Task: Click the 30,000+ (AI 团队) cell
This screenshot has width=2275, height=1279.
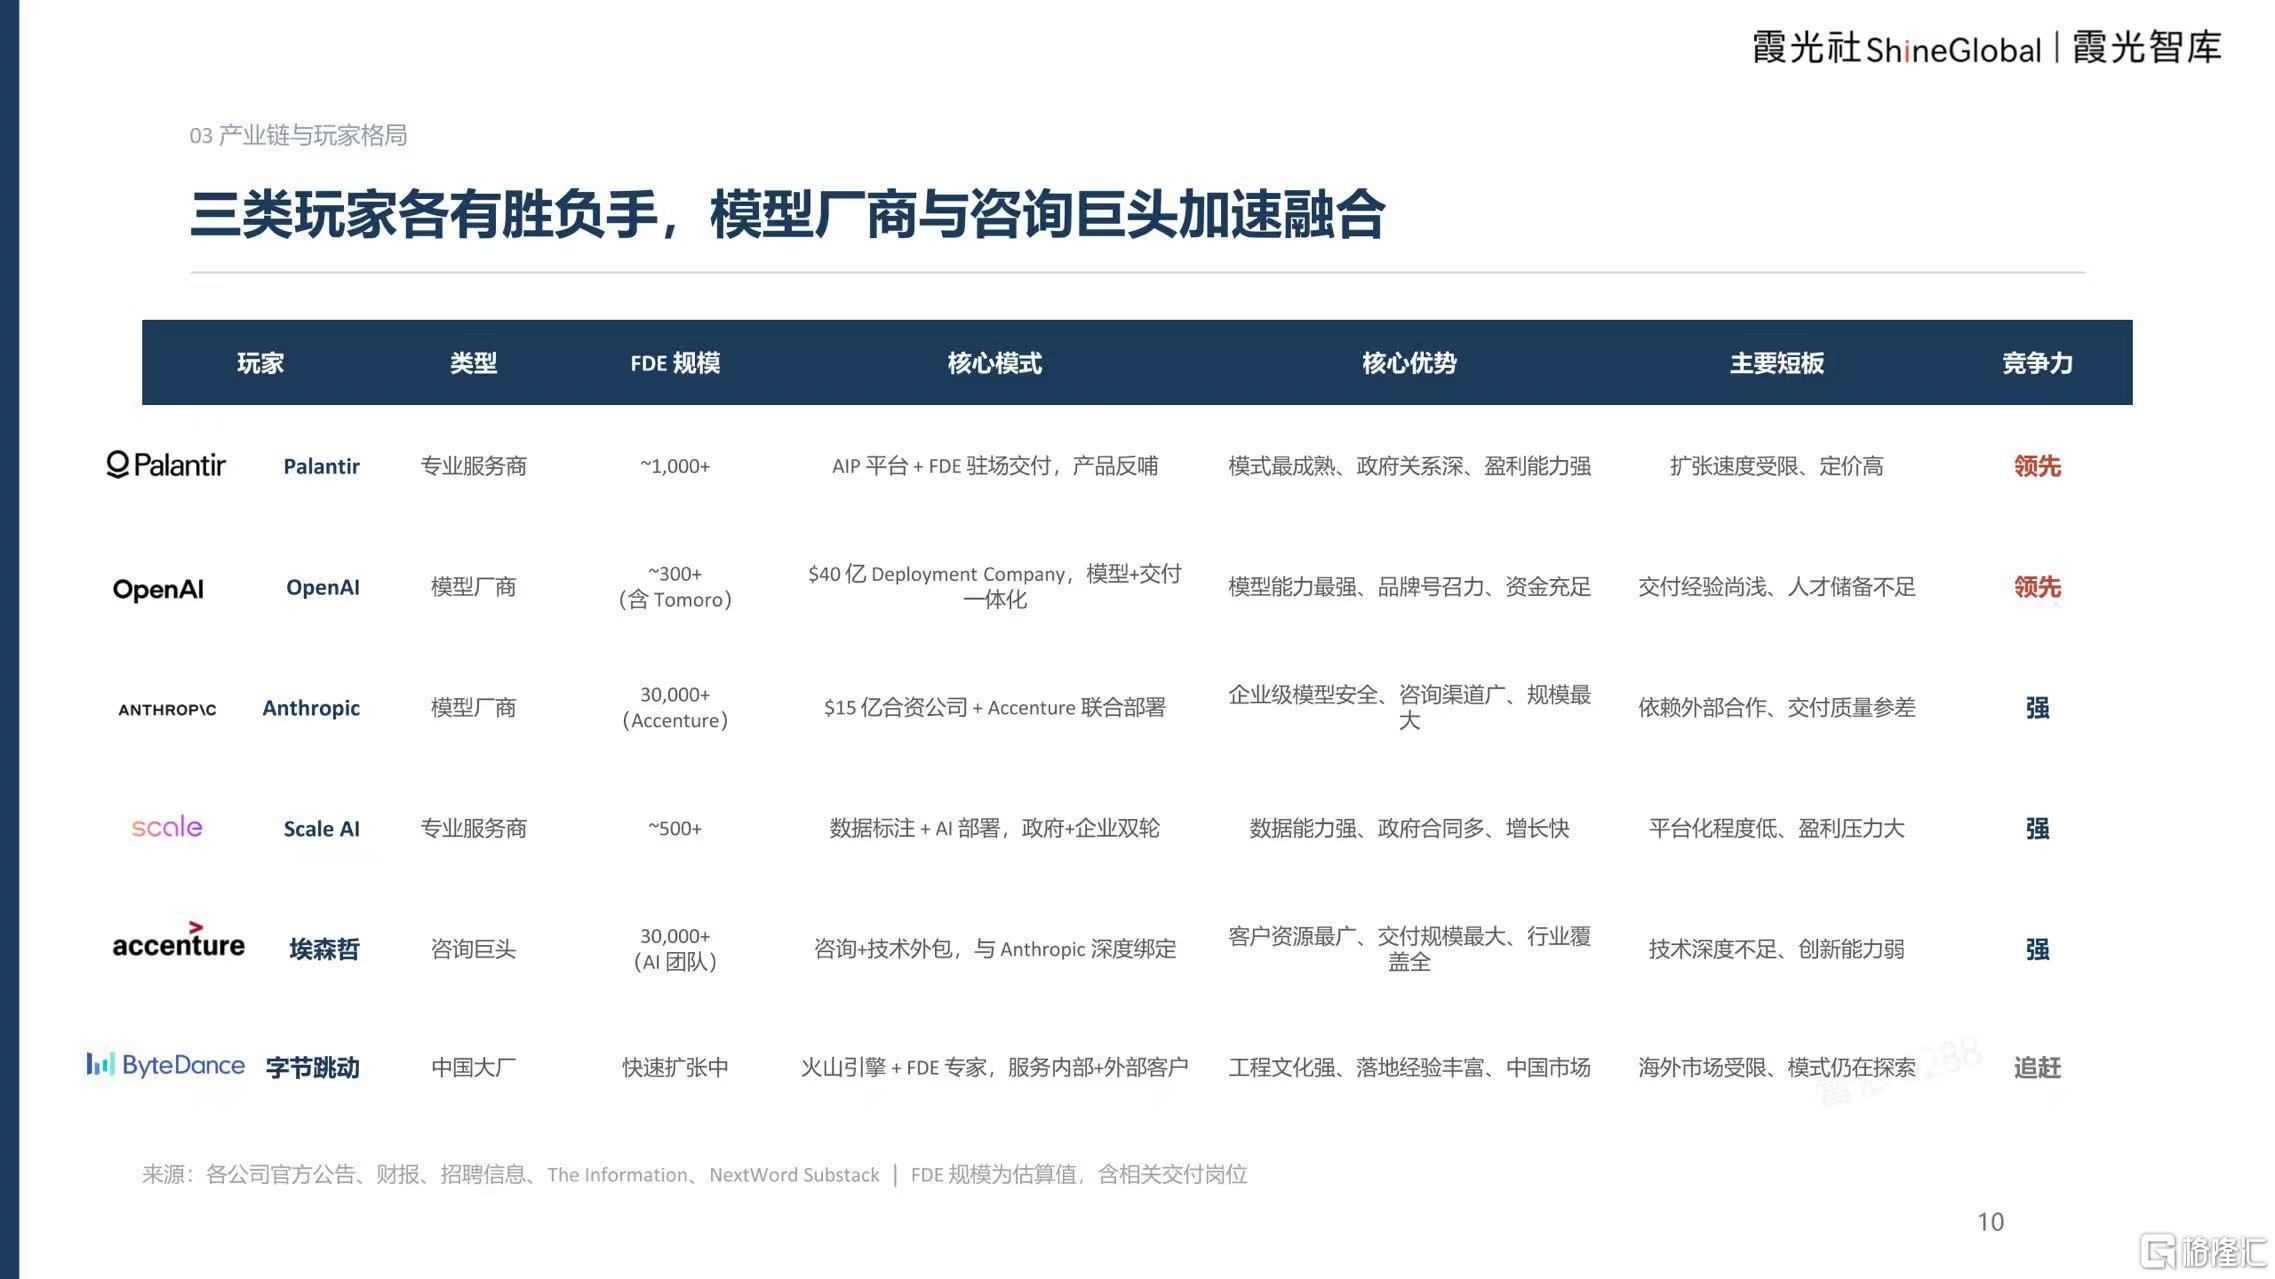Action: 675,949
